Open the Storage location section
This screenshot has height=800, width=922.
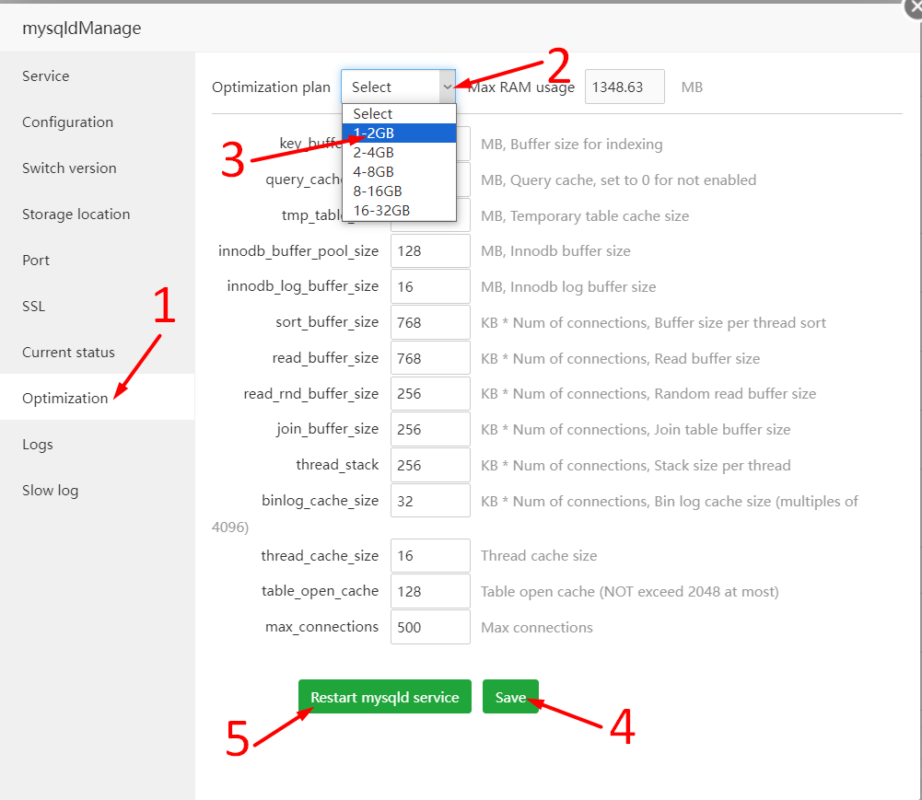tap(76, 214)
